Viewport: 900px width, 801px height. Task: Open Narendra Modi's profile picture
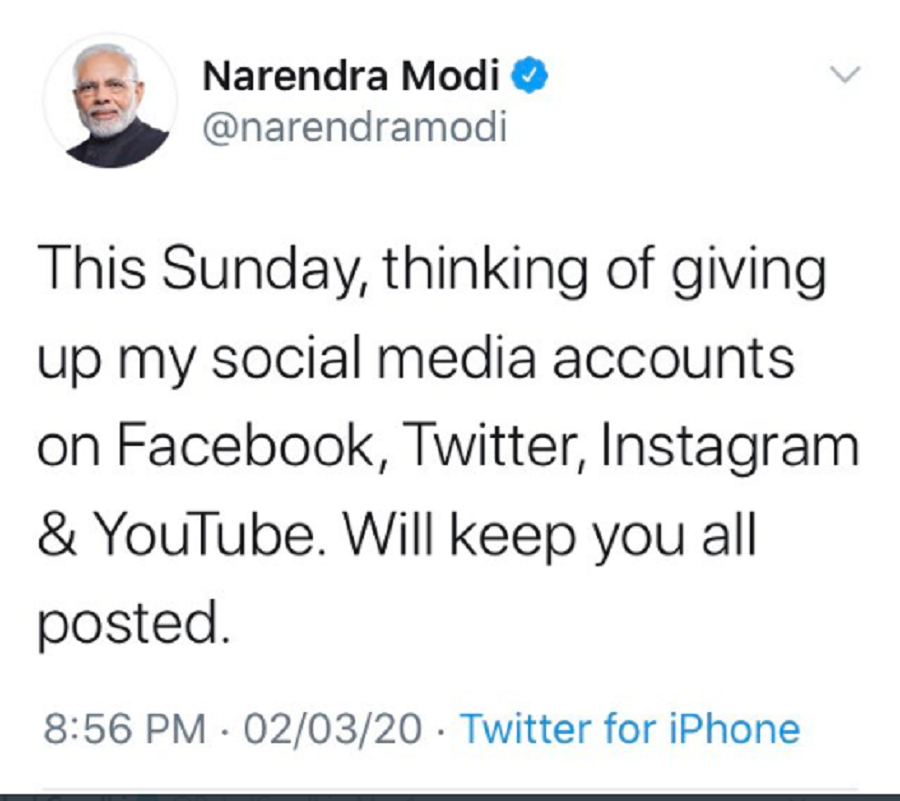tap(110, 103)
